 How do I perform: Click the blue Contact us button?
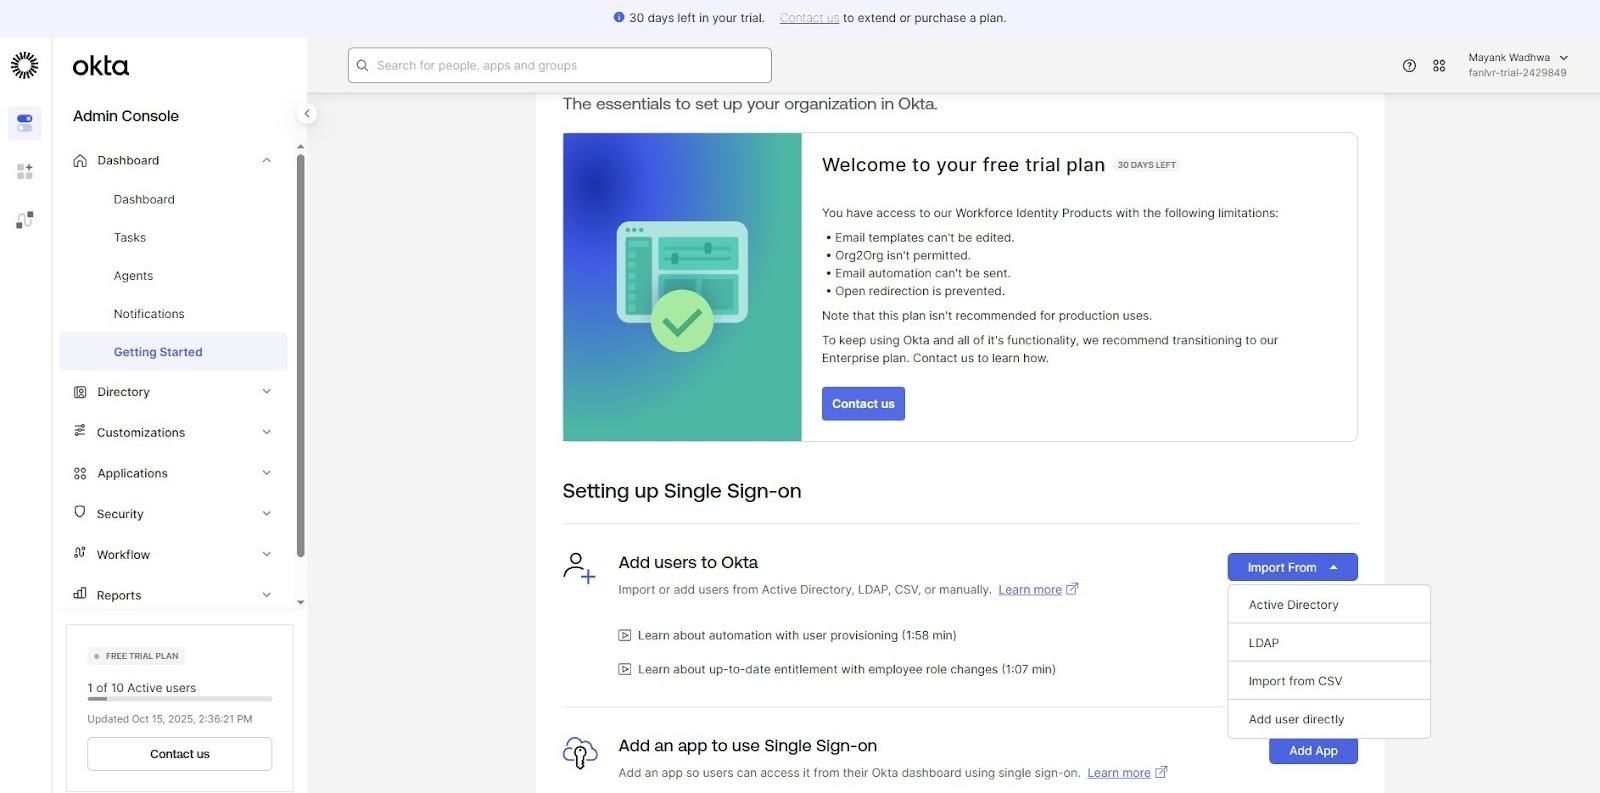[x=863, y=404]
